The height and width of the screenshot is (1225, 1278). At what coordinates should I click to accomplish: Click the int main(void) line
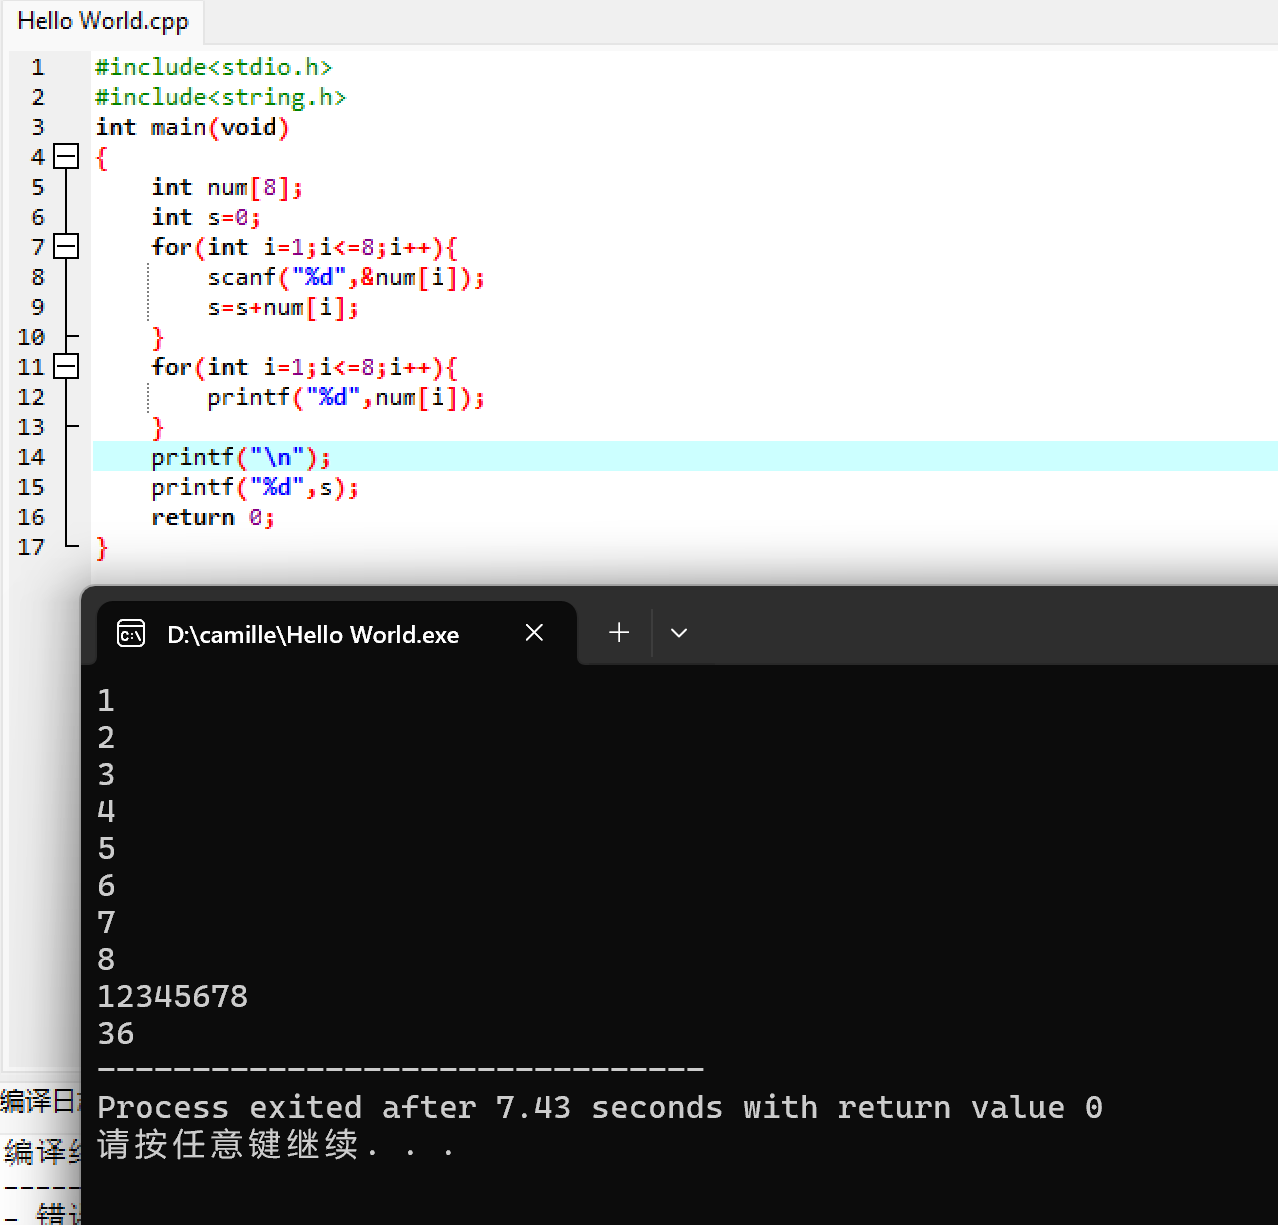(x=192, y=127)
